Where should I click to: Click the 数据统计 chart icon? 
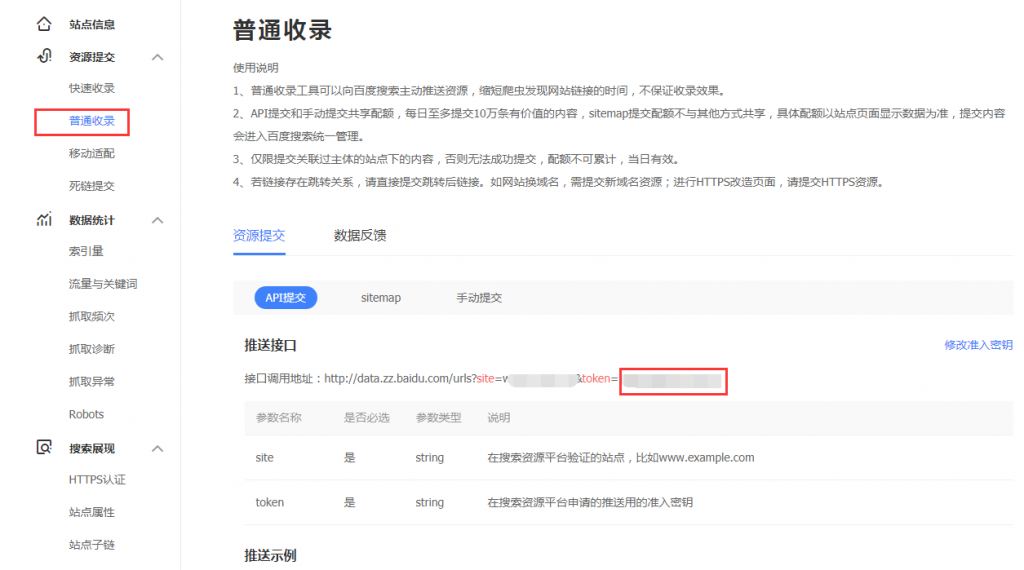pyautogui.click(x=44, y=219)
